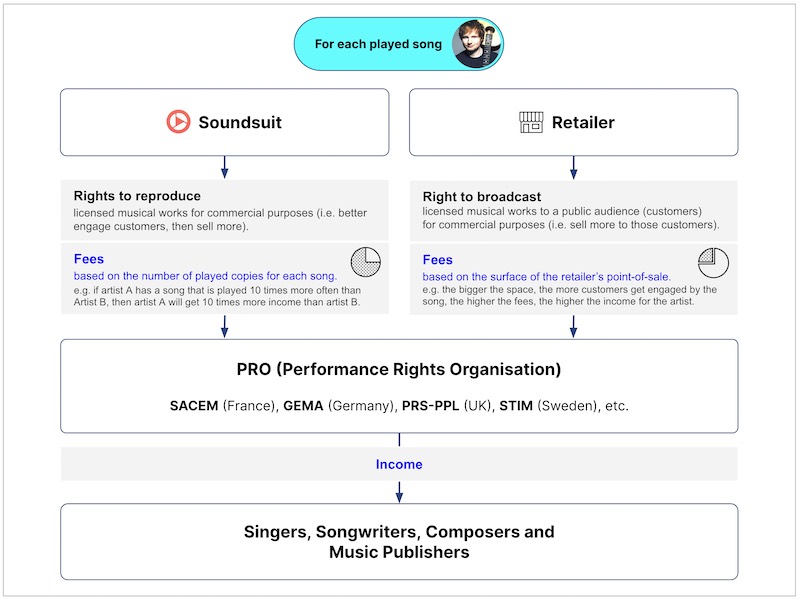Click the pie chart icon beside Retailer fees
The height and width of the screenshot is (601, 800).
[713, 263]
